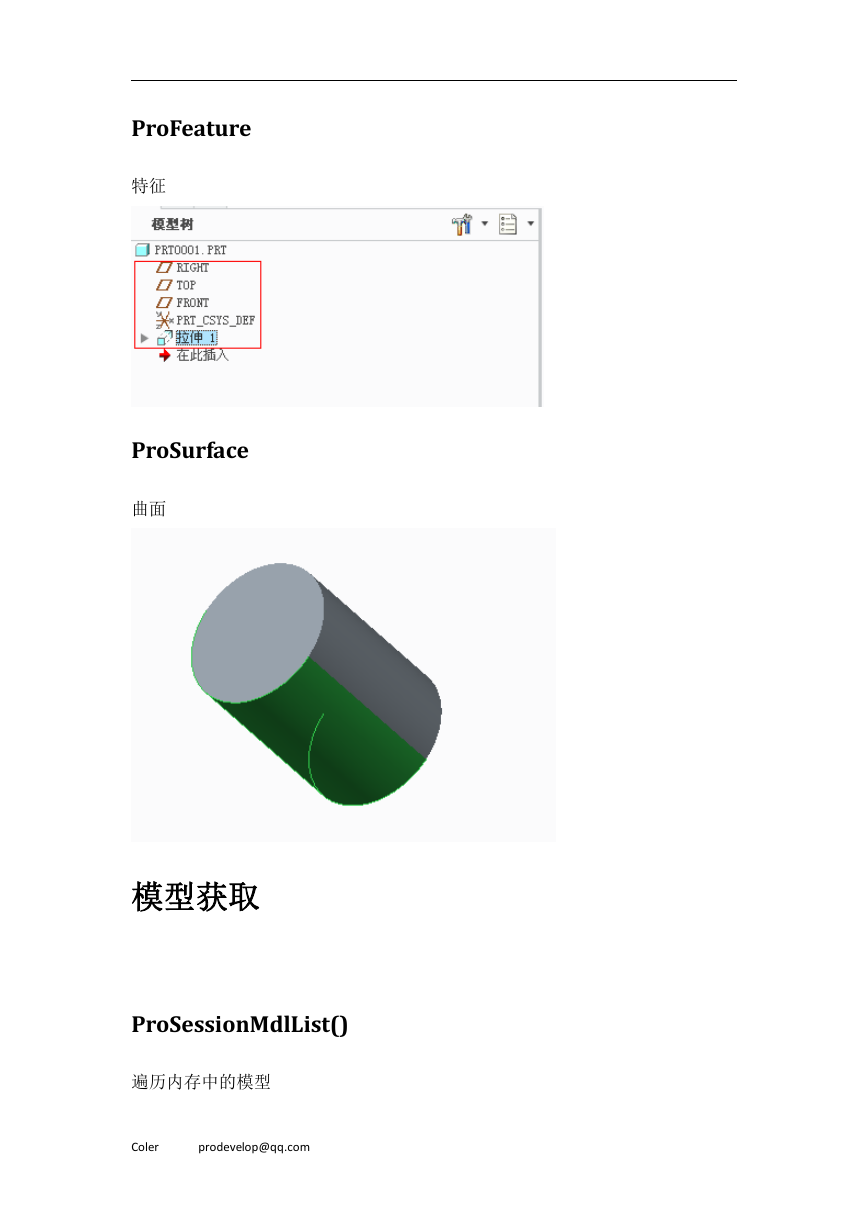Click the extrude feature icon for 拉伸 1
Image resolution: width=868 pixels, height=1228 pixels.
165,338
